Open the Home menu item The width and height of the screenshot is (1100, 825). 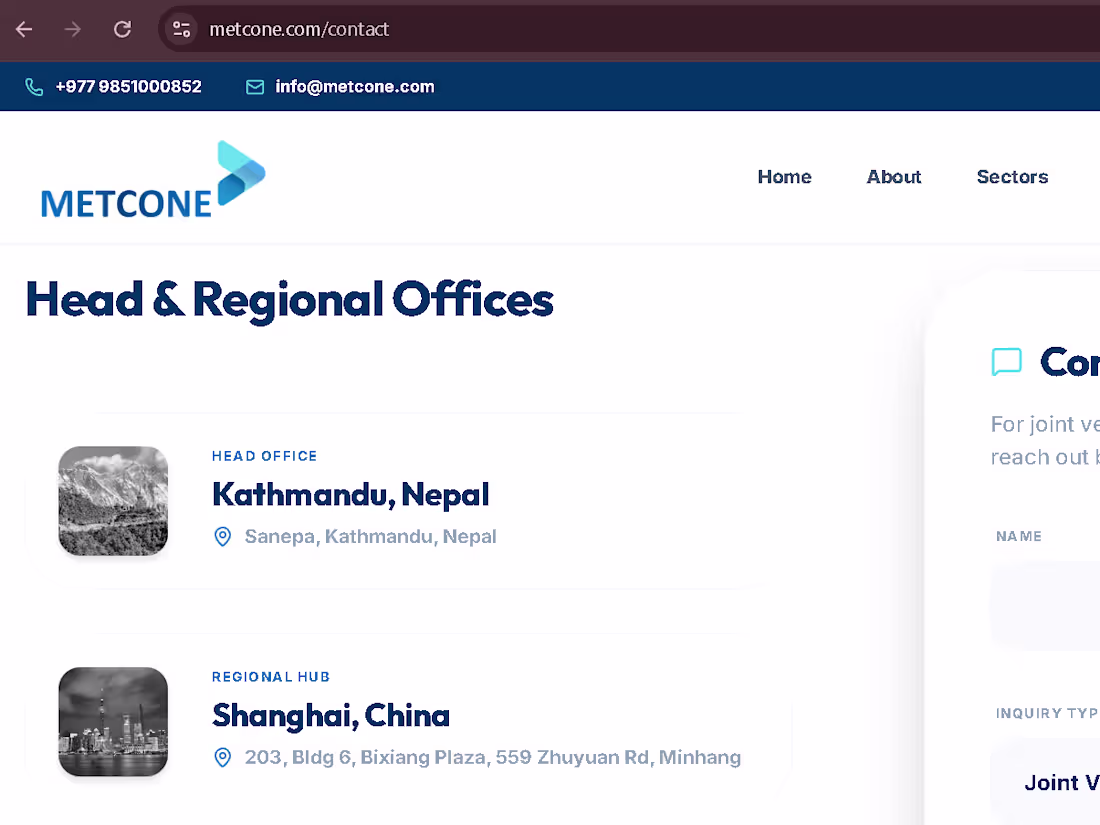coord(784,177)
